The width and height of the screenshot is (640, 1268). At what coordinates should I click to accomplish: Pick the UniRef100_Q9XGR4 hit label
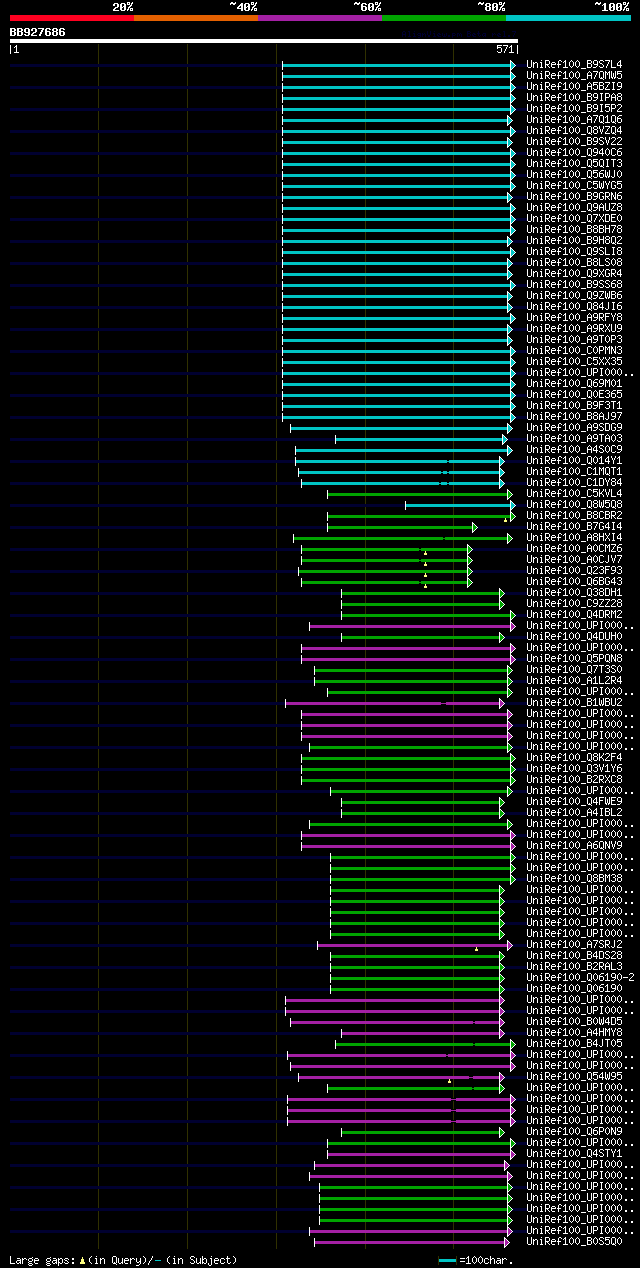(x=574, y=273)
